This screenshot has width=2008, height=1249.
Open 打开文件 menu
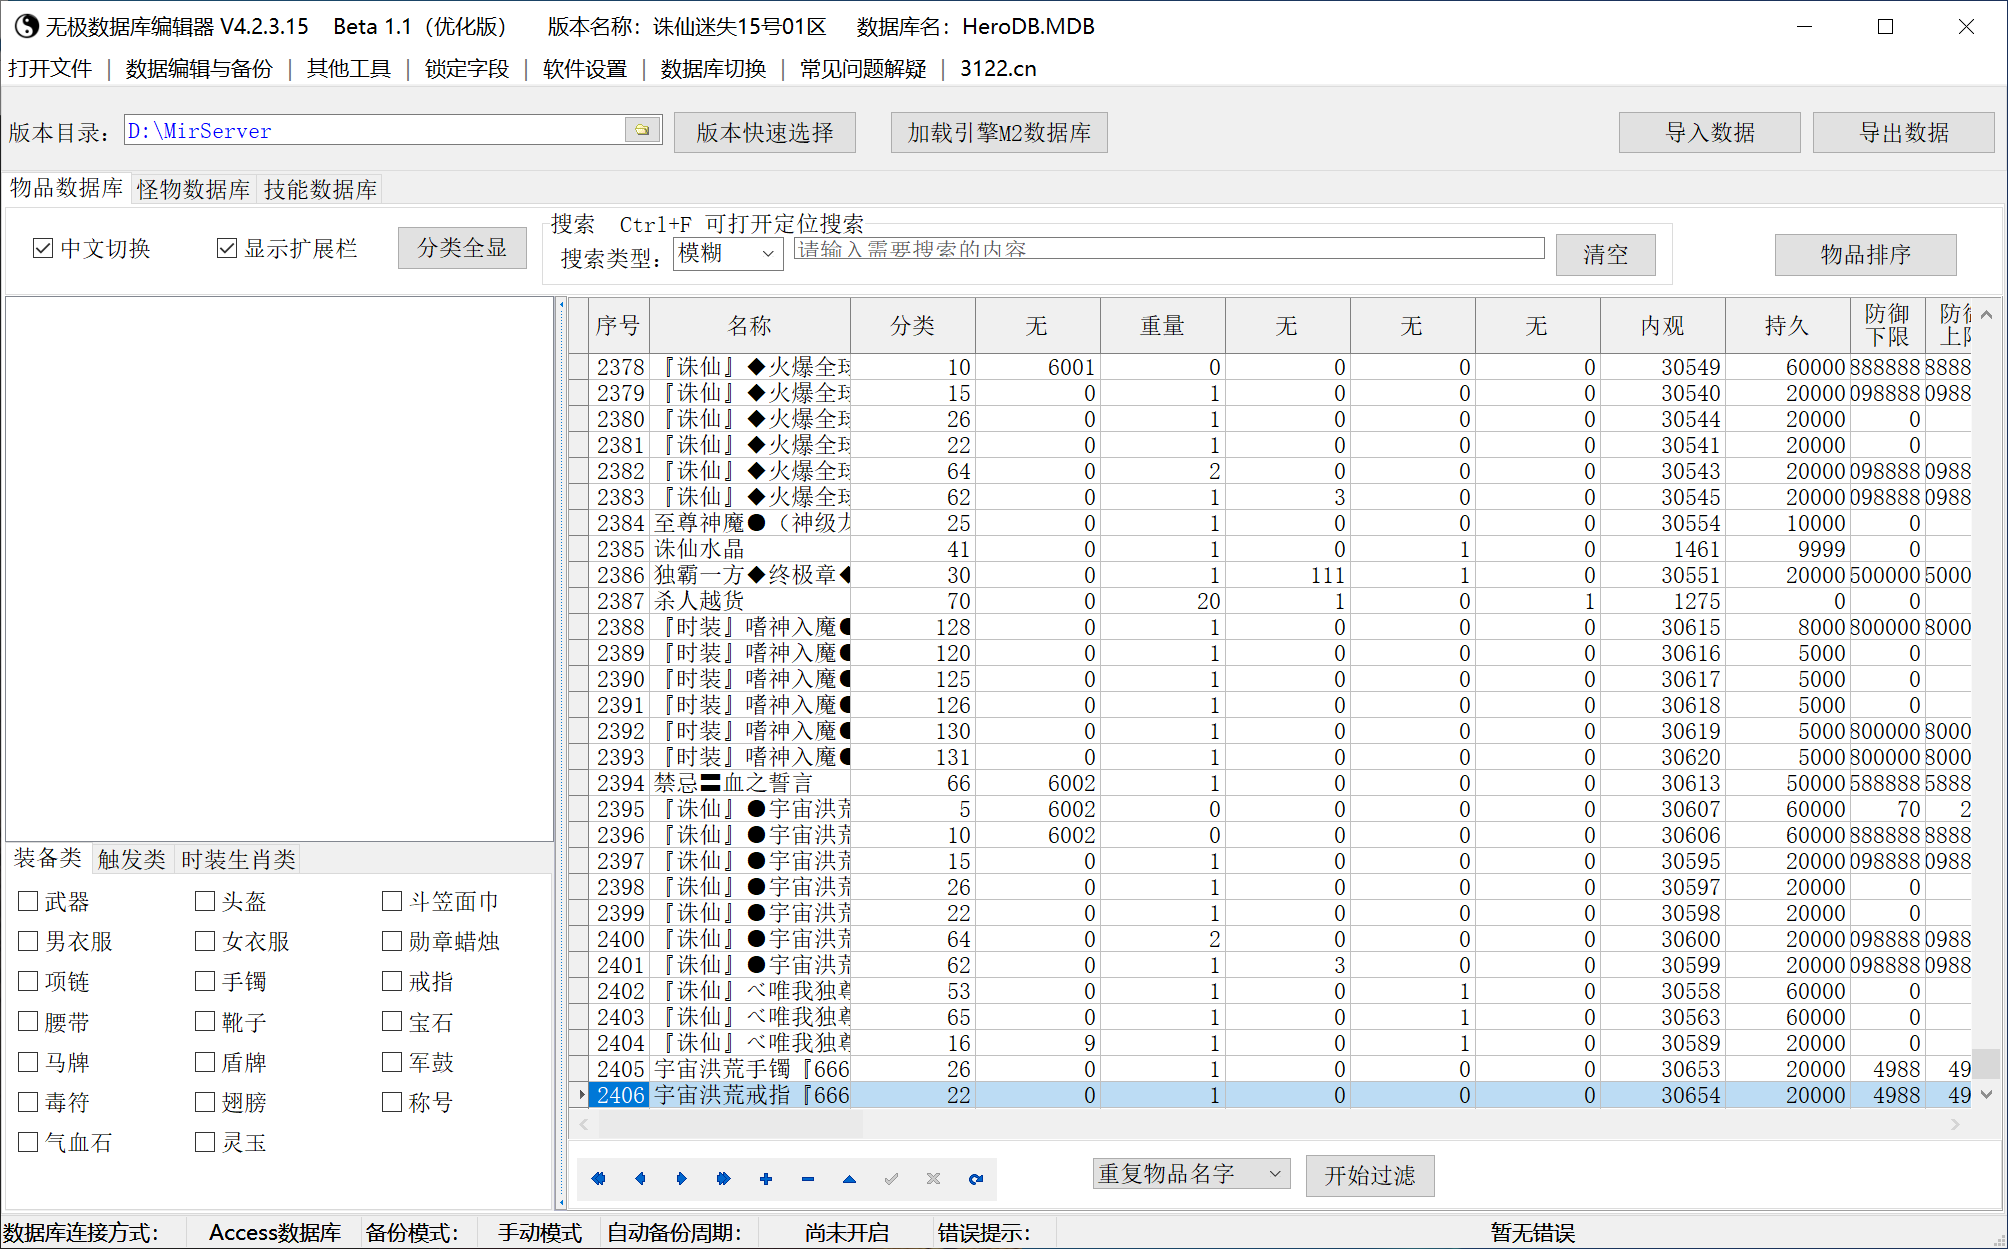coord(50,69)
